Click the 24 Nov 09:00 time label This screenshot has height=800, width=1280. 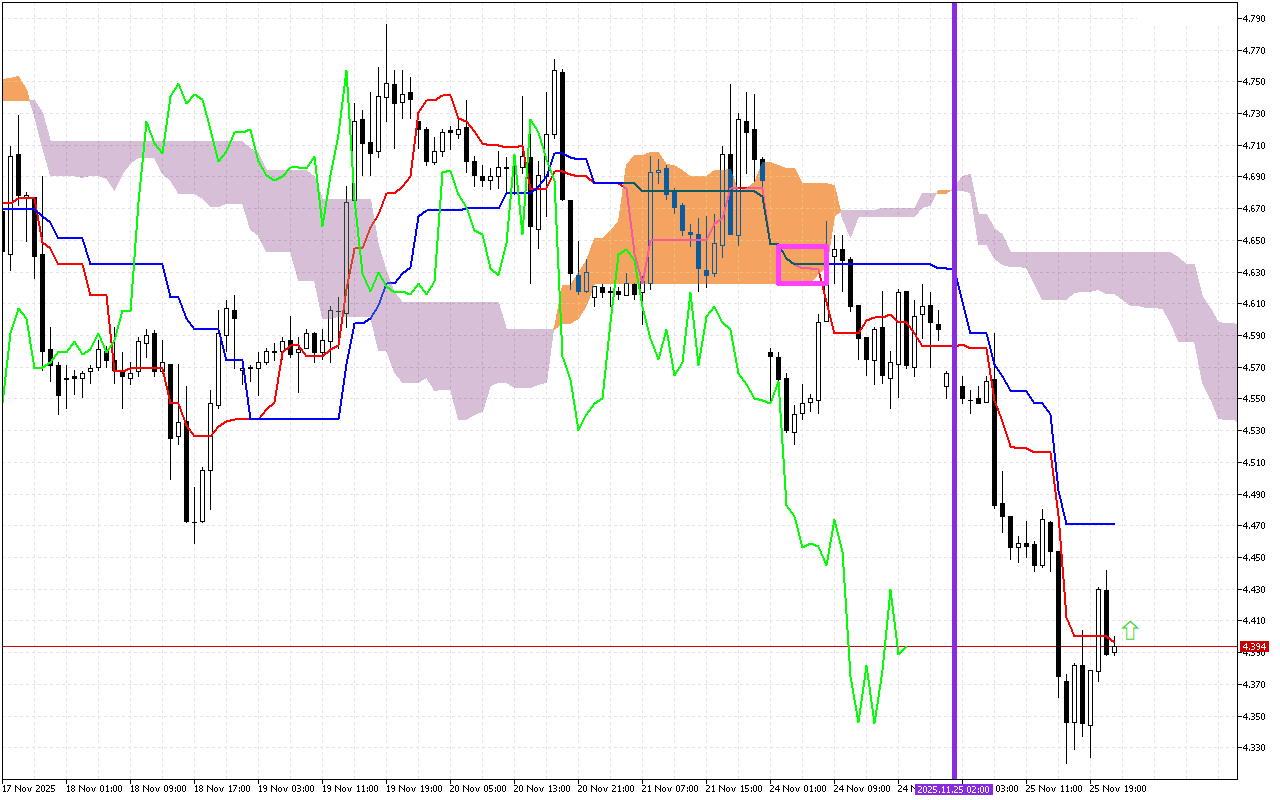point(861,788)
